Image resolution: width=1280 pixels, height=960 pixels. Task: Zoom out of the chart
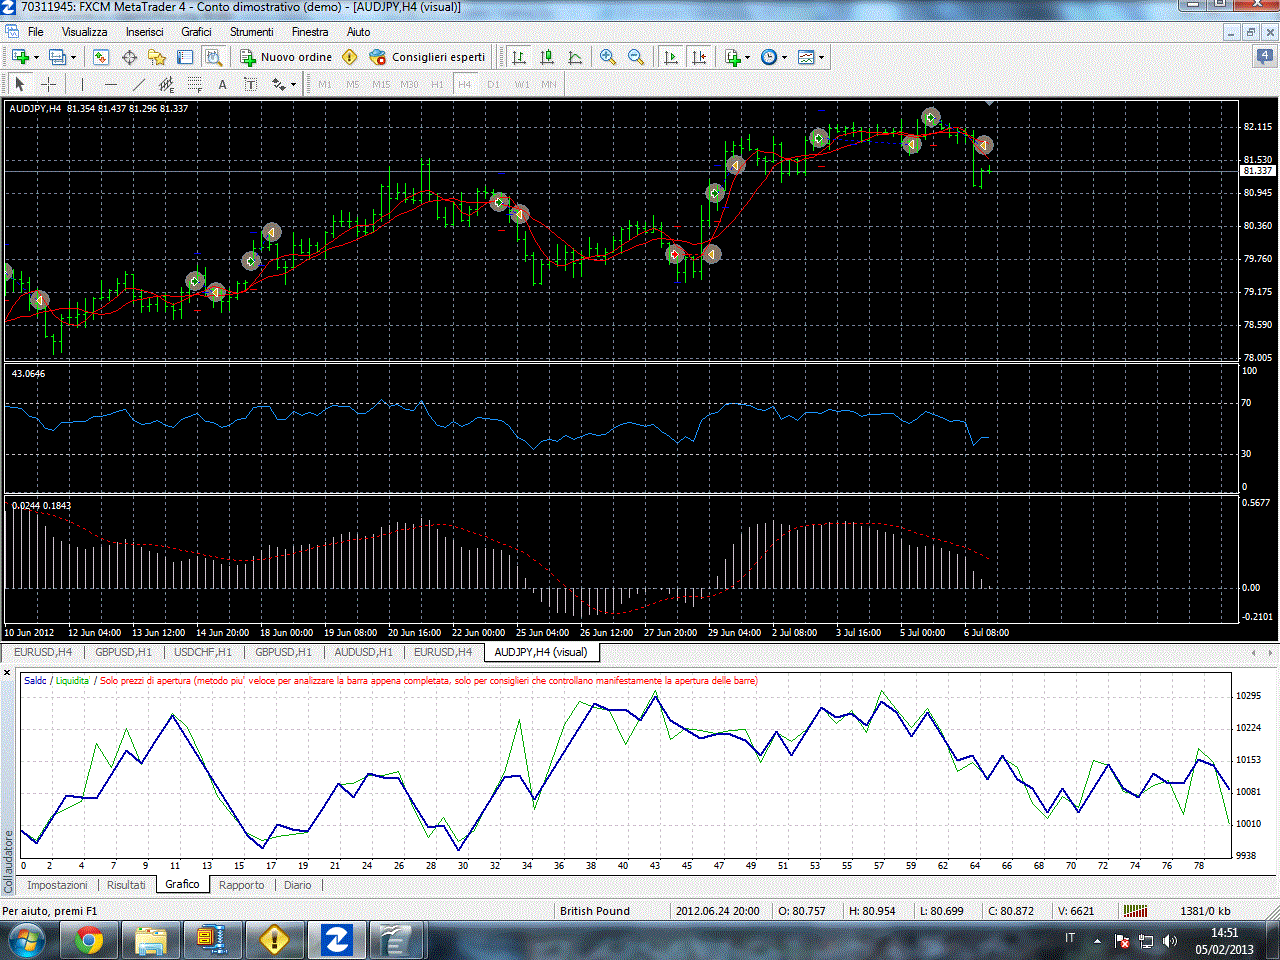point(636,57)
